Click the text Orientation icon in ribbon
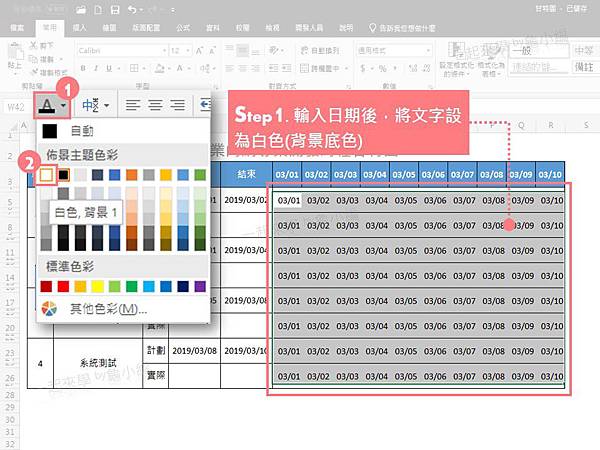This screenshot has height=450, width=600. click(x=274, y=50)
